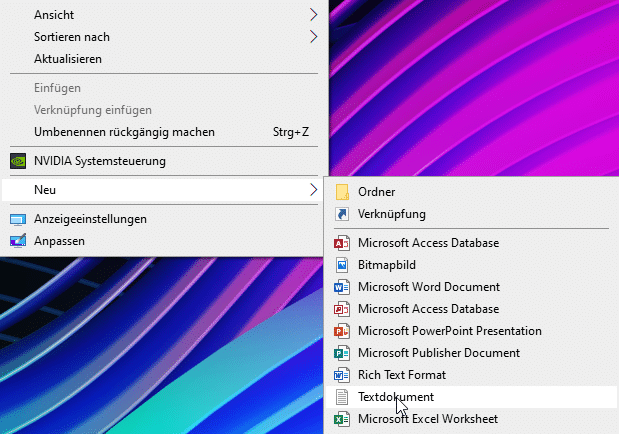Click the Microsoft Excel Worksheet icon
The height and width of the screenshot is (434, 619).
point(341,419)
